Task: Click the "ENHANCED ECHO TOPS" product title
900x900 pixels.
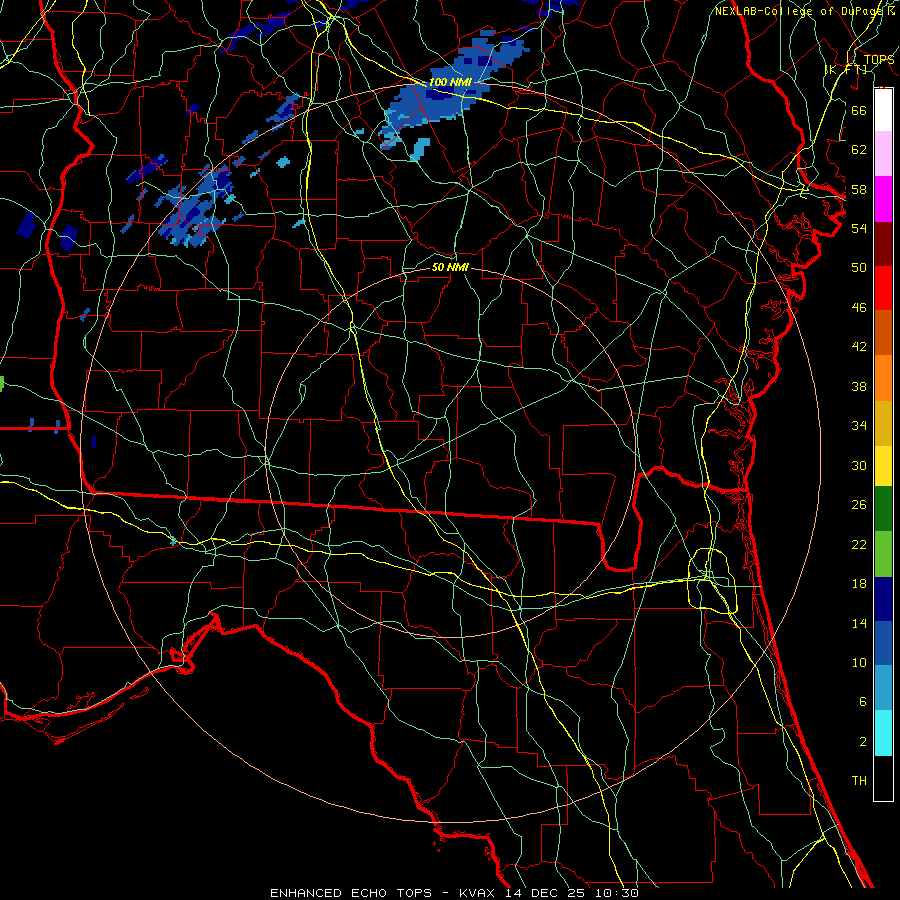Action: [351, 893]
